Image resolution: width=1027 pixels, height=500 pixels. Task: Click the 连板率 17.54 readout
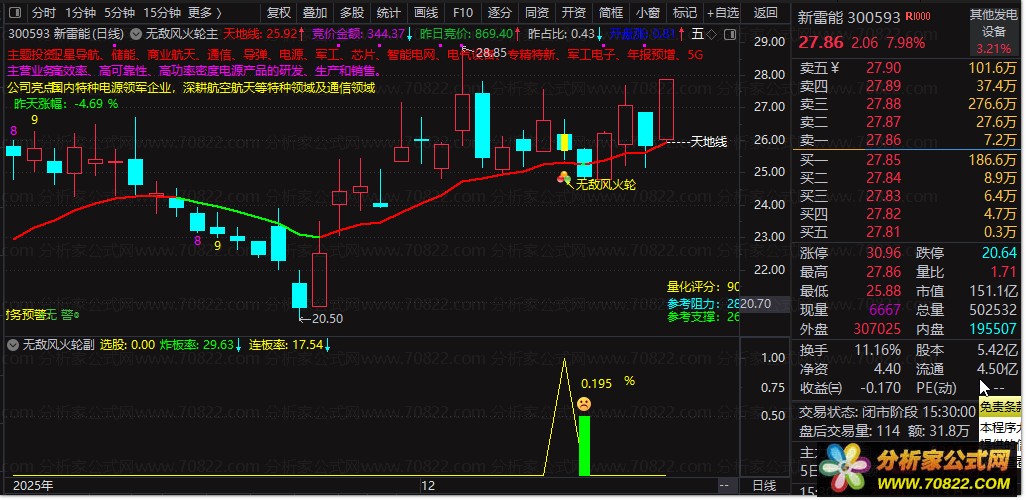click(x=289, y=345)
